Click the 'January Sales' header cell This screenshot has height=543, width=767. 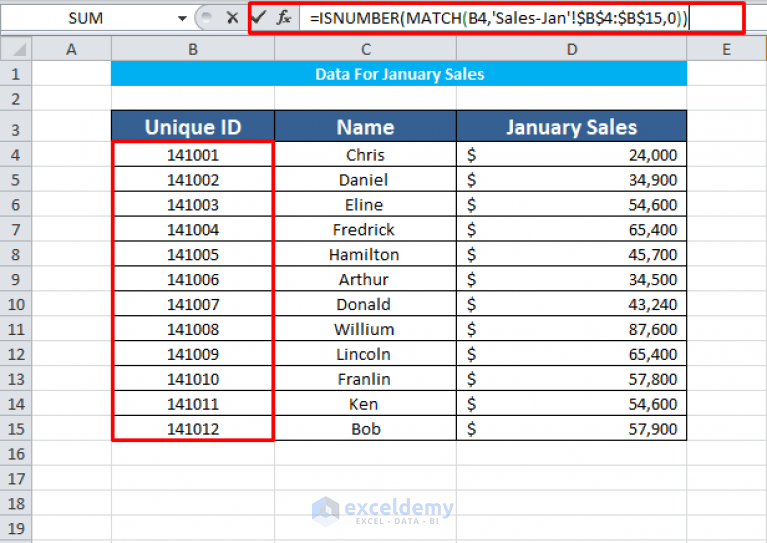coord(571,127)
